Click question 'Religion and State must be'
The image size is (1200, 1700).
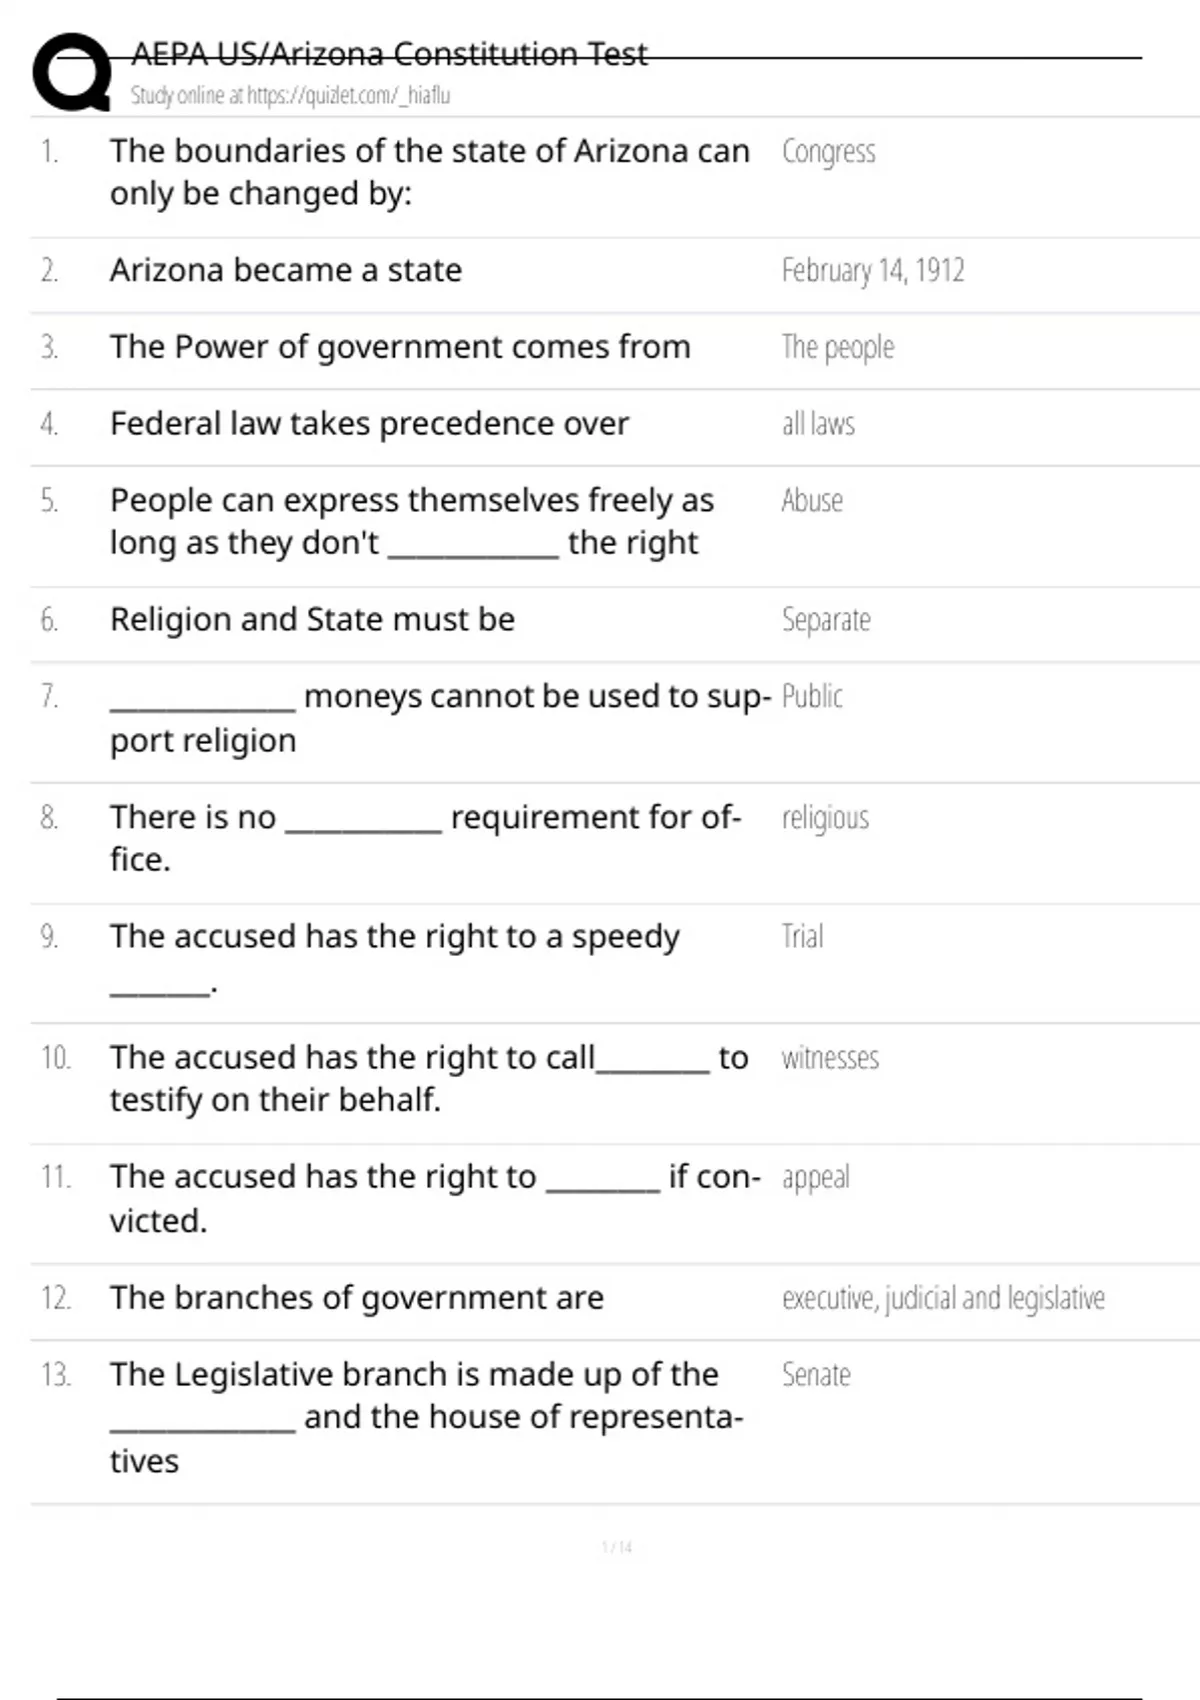click(x=312, y=620)
